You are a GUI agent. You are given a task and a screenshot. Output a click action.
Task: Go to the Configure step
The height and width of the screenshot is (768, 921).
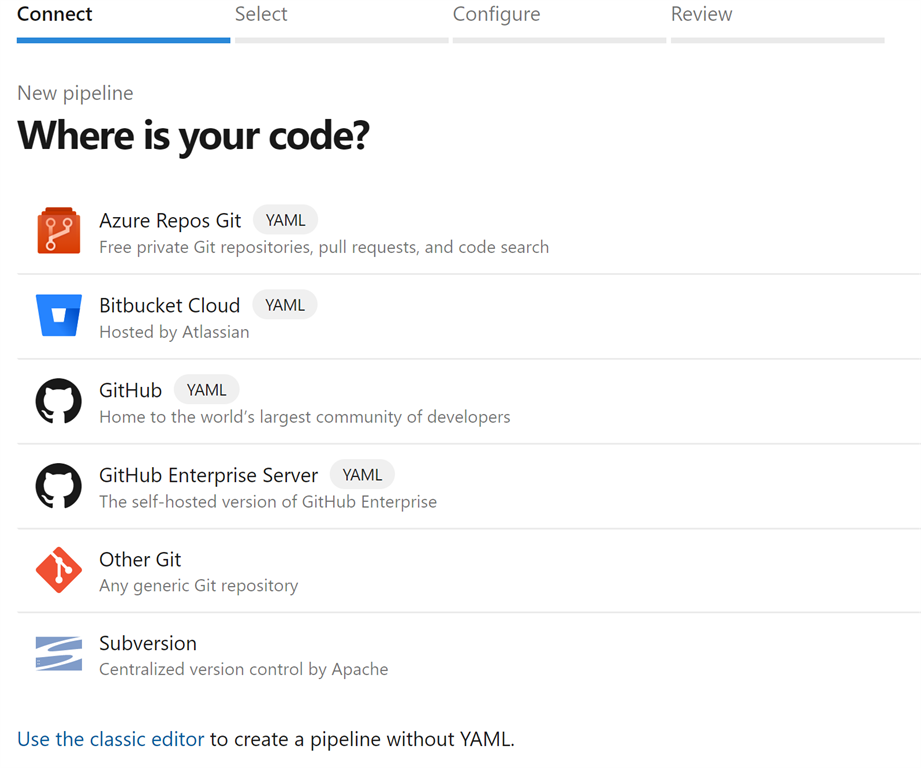click(x=496, y=14)
